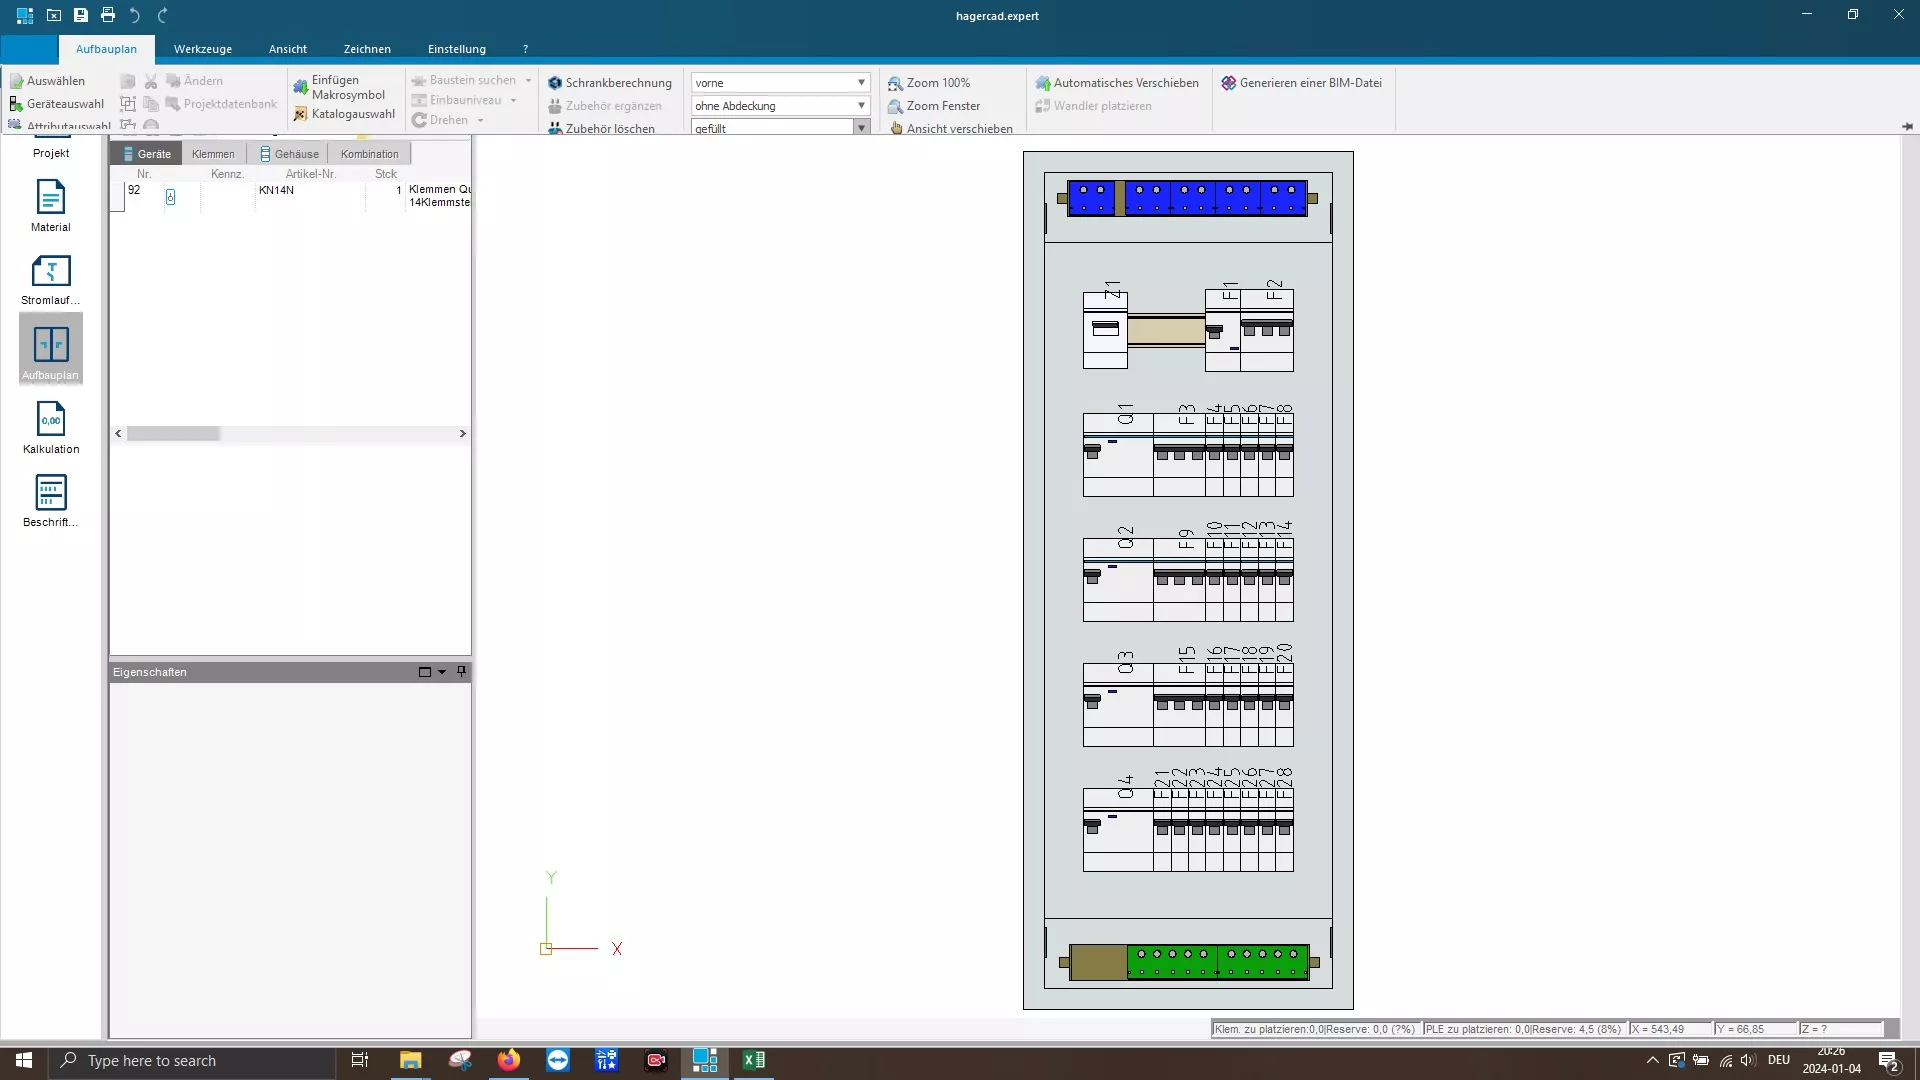
Task: Switch to the Klemmen tab
Action: pos(213,154)
